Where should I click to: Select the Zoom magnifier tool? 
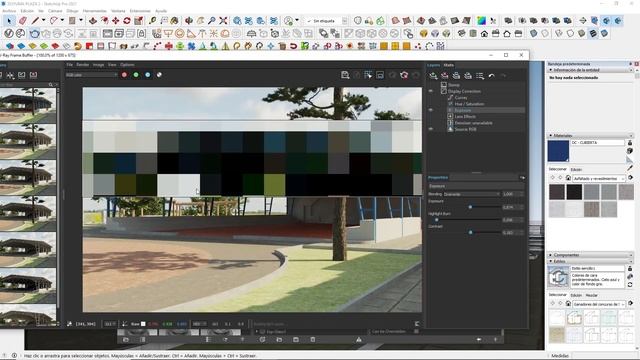point(212,20)
